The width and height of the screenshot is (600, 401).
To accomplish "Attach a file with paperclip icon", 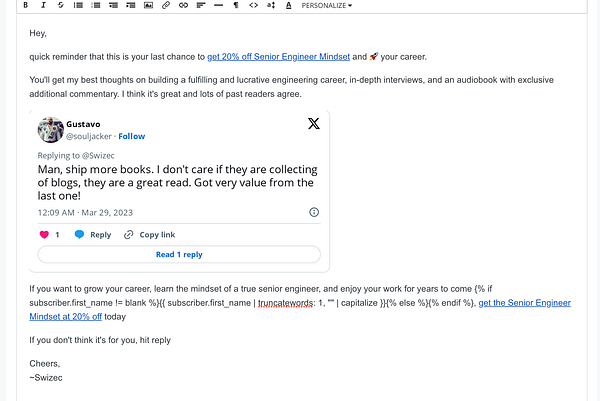I will (166, 5).
